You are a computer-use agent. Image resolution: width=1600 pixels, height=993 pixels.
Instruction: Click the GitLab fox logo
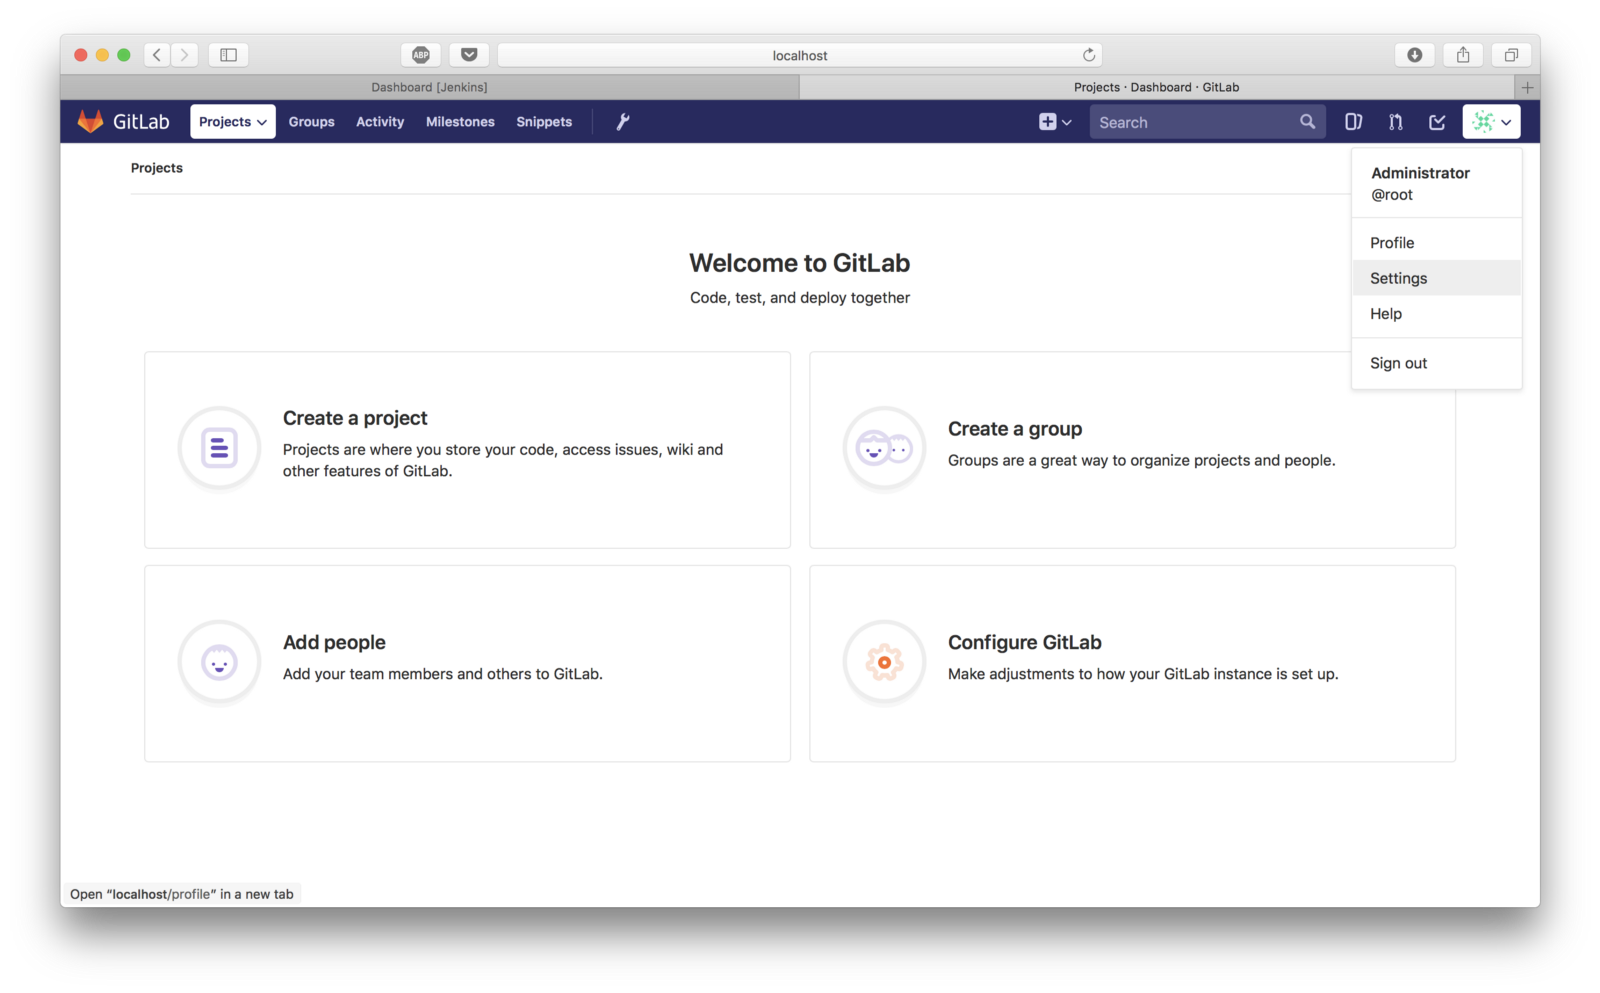(x=90, y=122)
